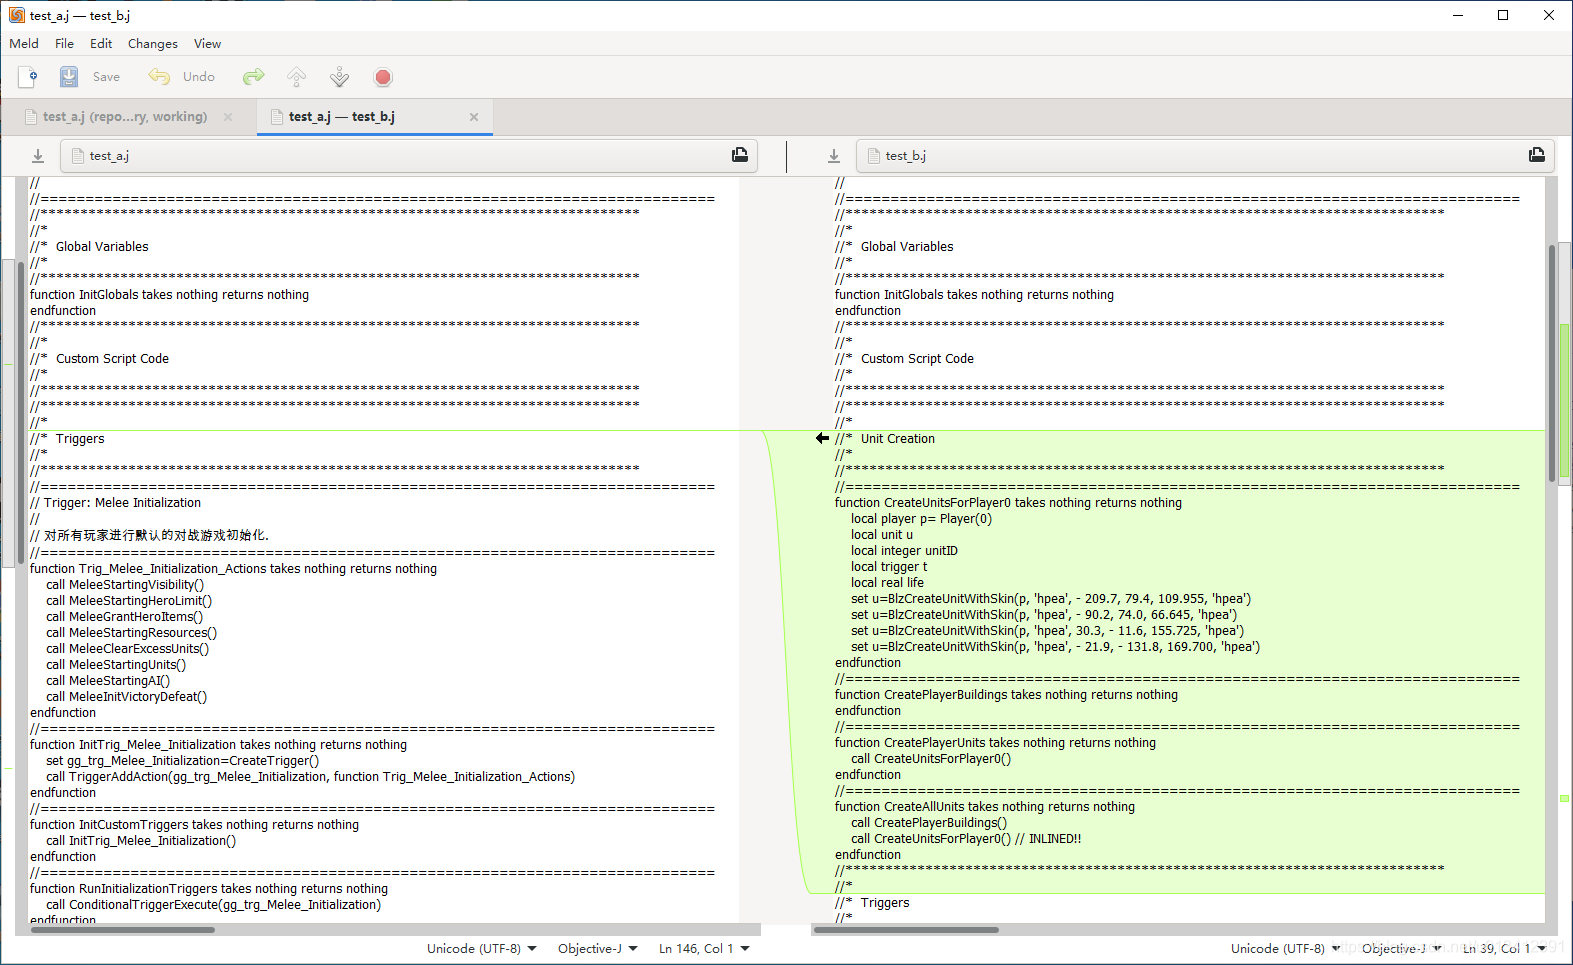Click the new comparison icon

click(27, 77)
